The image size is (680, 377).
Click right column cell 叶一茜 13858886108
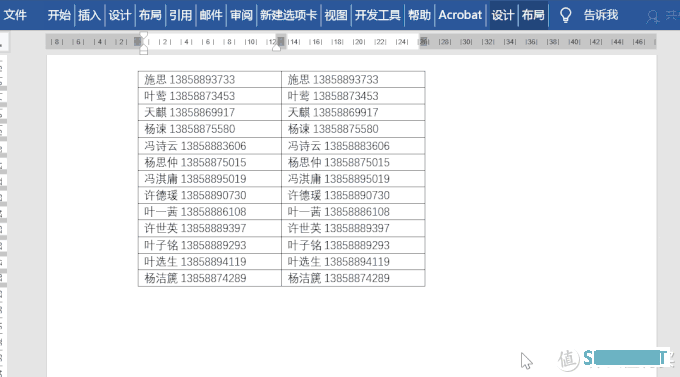tap(353, 212)
